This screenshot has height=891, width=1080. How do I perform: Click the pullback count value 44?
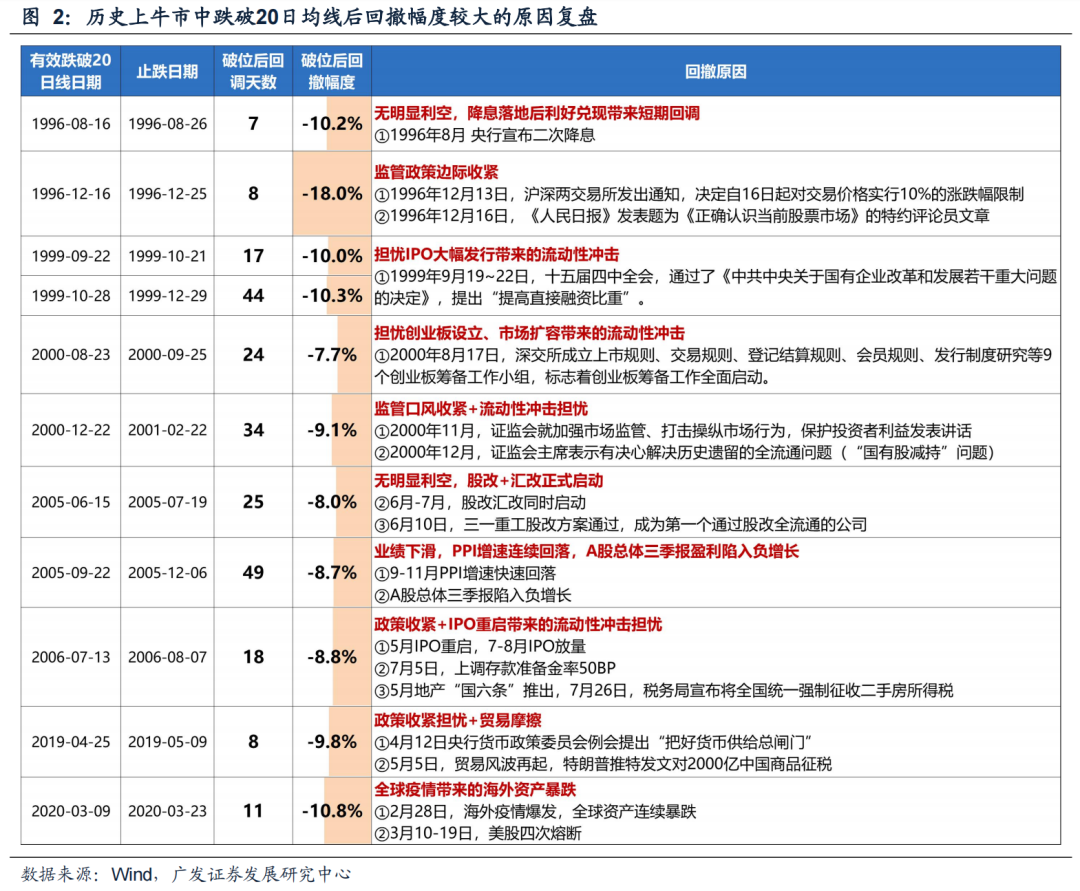253,294
